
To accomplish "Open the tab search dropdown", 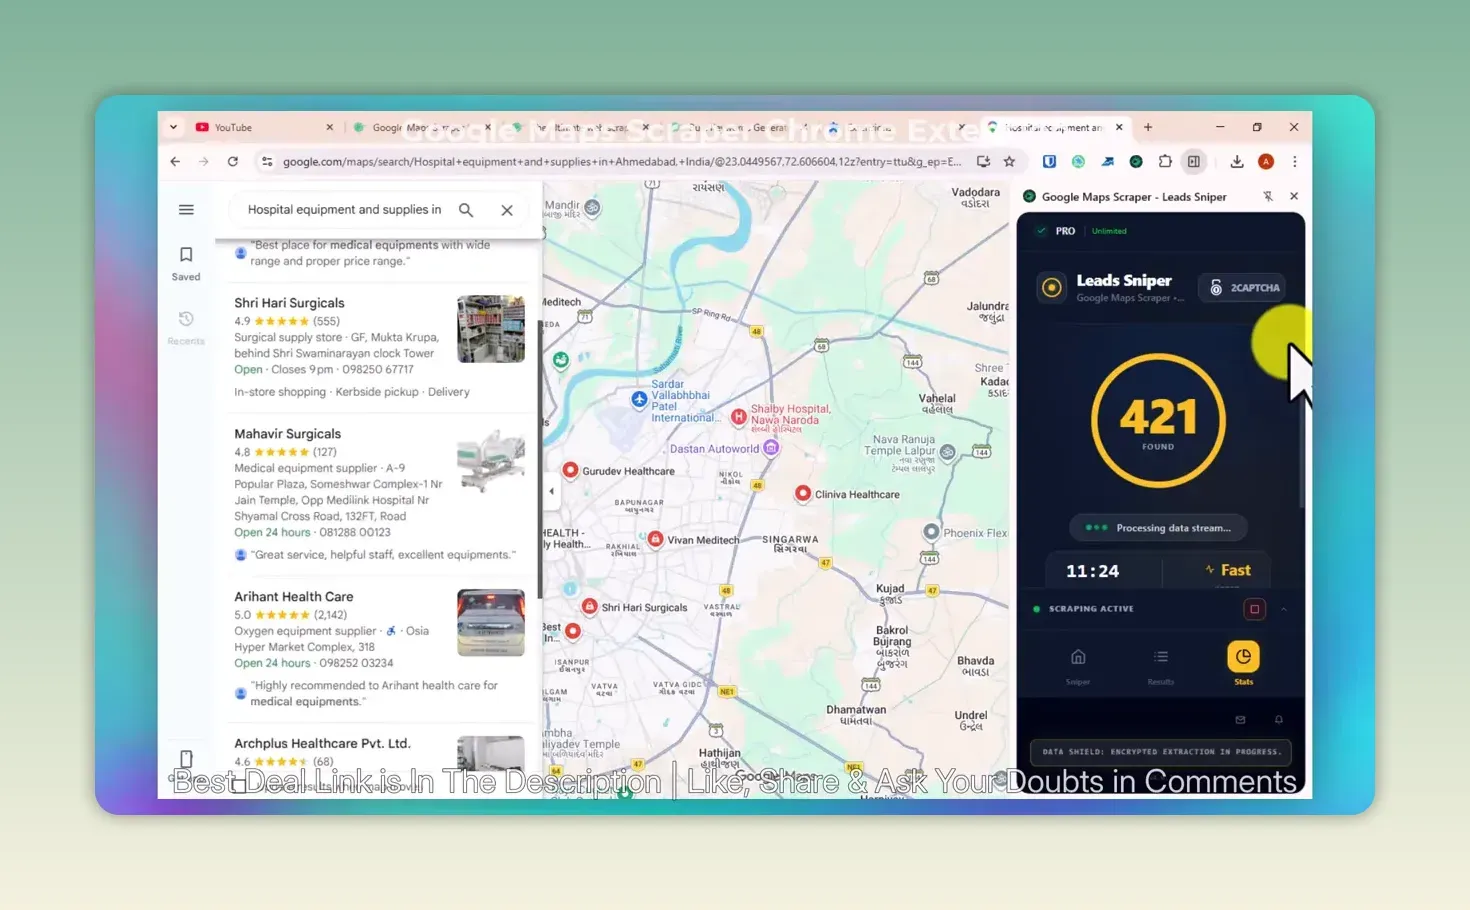I will click(x=173, y=128).
